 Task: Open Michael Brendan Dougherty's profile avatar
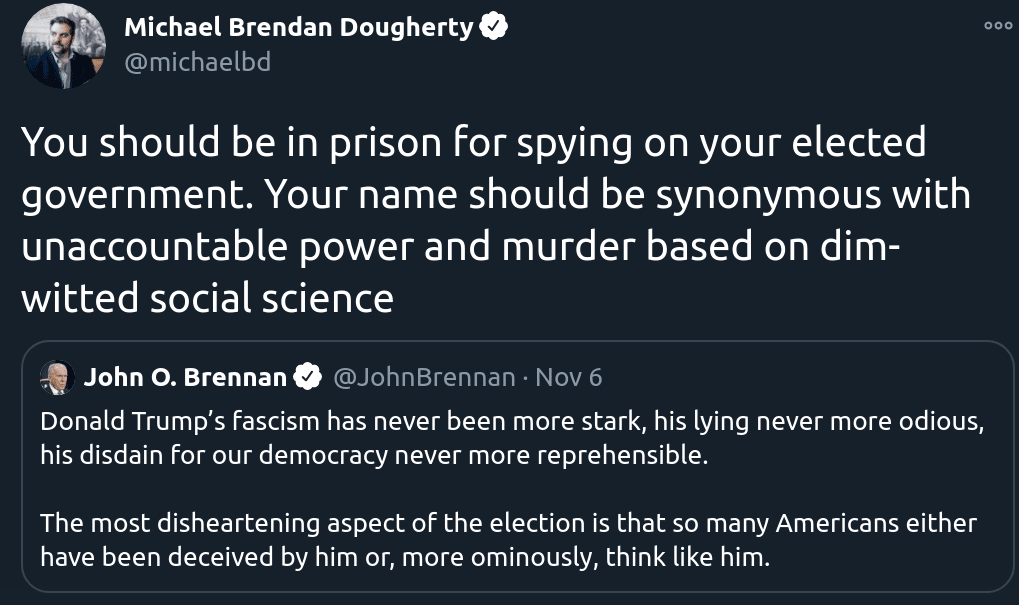(x=63, y=46)
